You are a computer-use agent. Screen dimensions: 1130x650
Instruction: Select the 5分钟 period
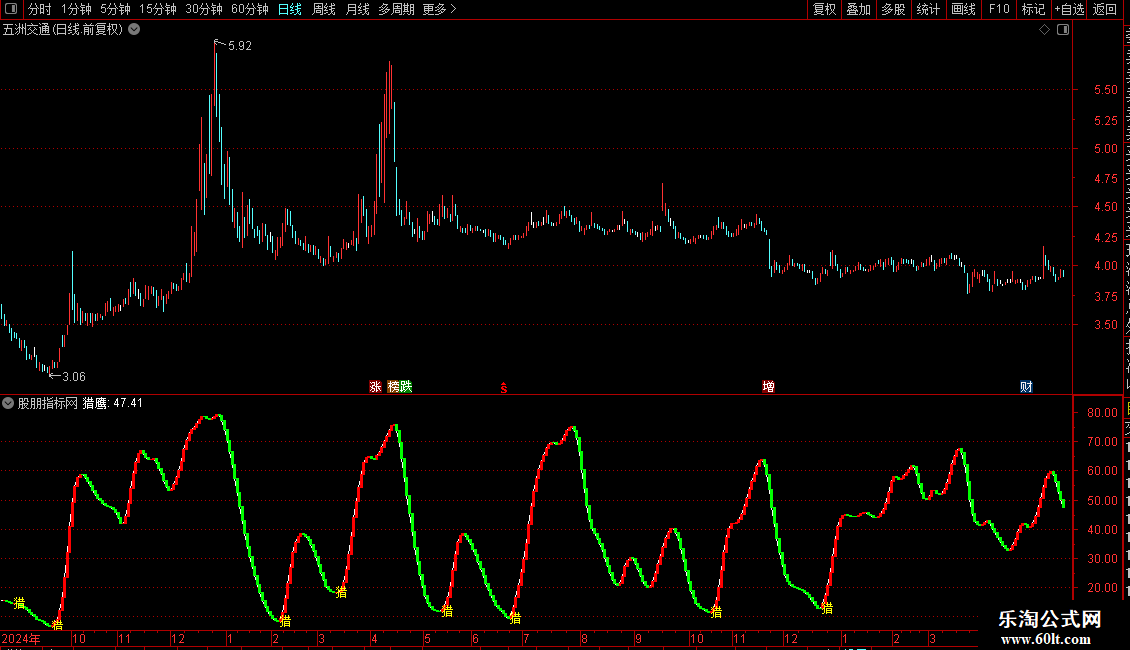click(x=115, y=9)
